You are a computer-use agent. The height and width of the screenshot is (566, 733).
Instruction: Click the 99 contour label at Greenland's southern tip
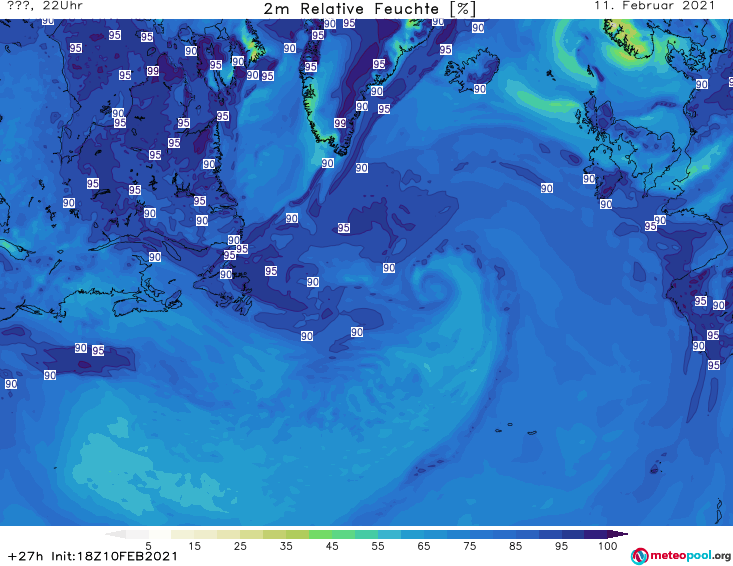(340, 123)
